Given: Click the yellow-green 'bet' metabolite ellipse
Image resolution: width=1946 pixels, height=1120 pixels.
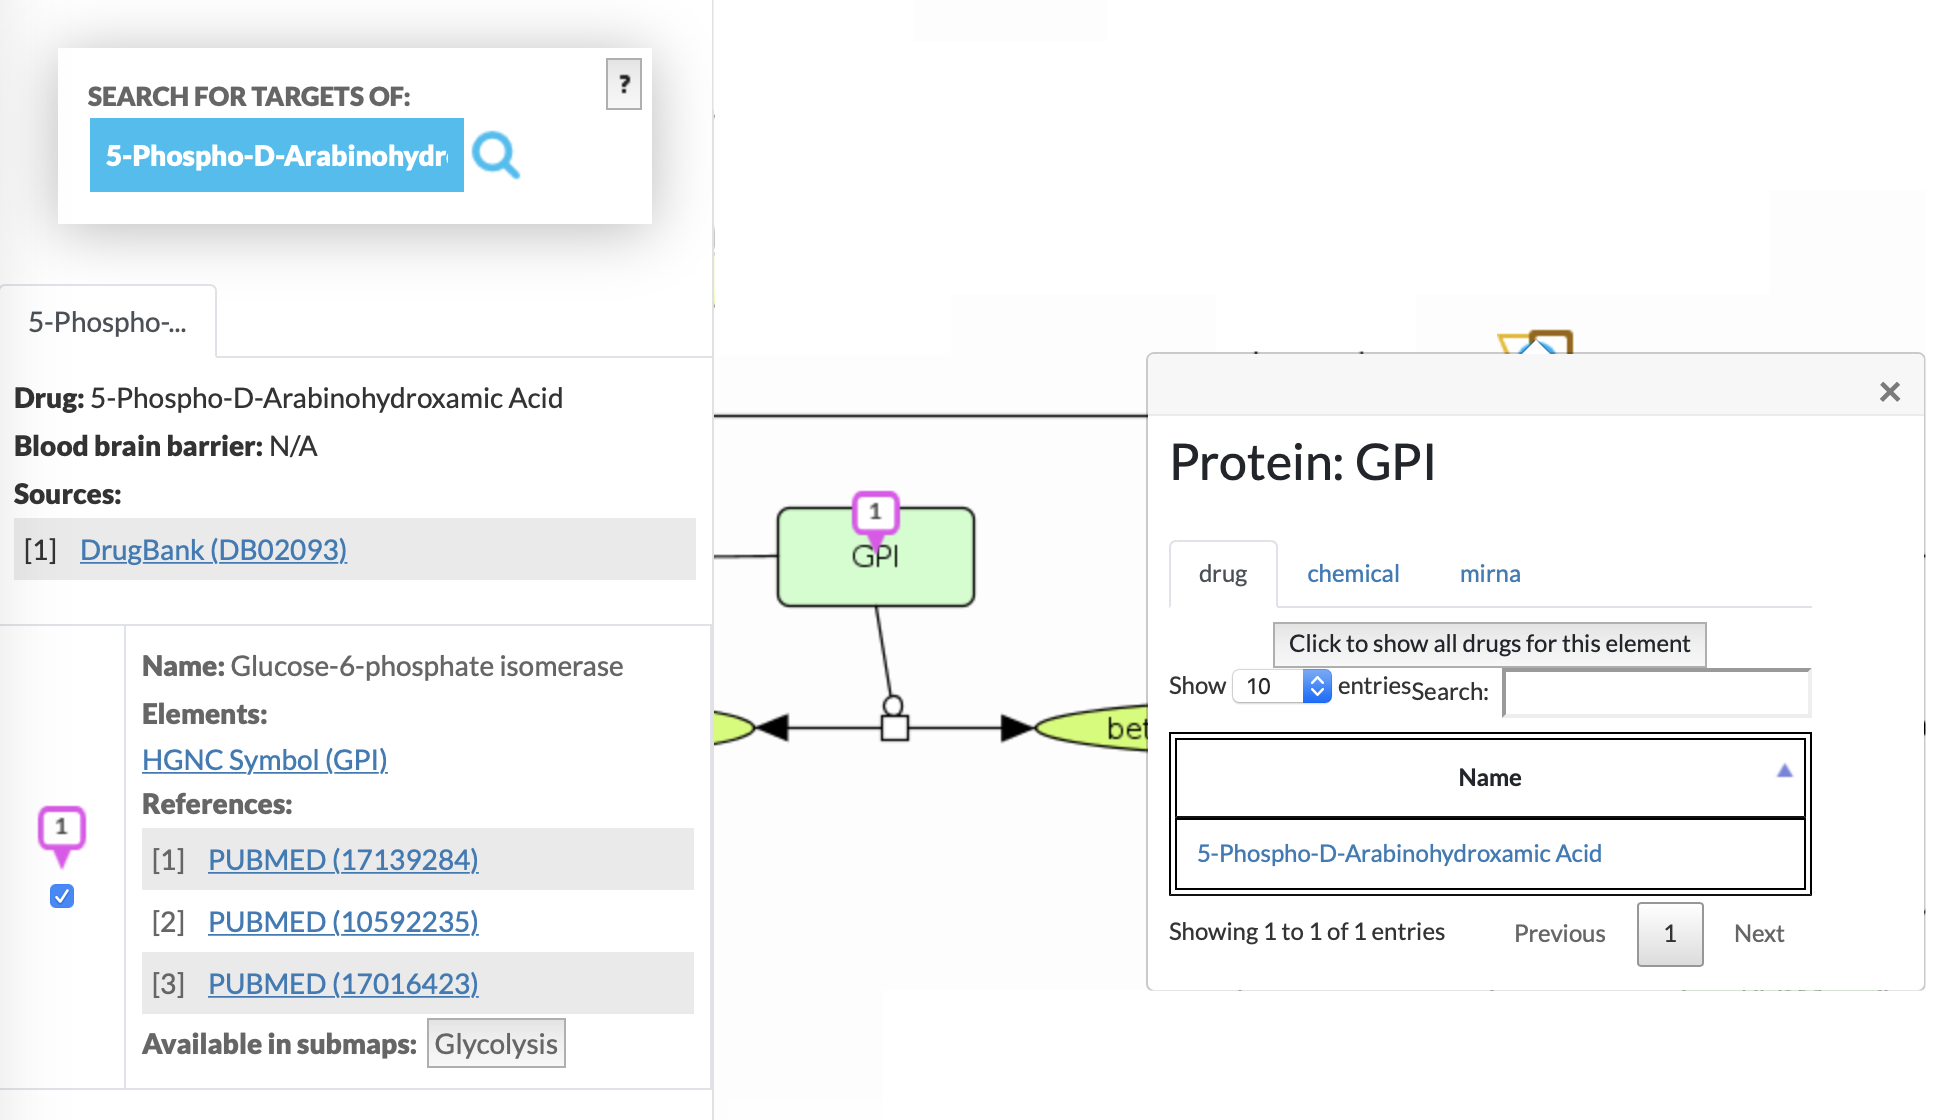Looking at the screenshot, I should pyautogui.click(x=1095, y=728).
